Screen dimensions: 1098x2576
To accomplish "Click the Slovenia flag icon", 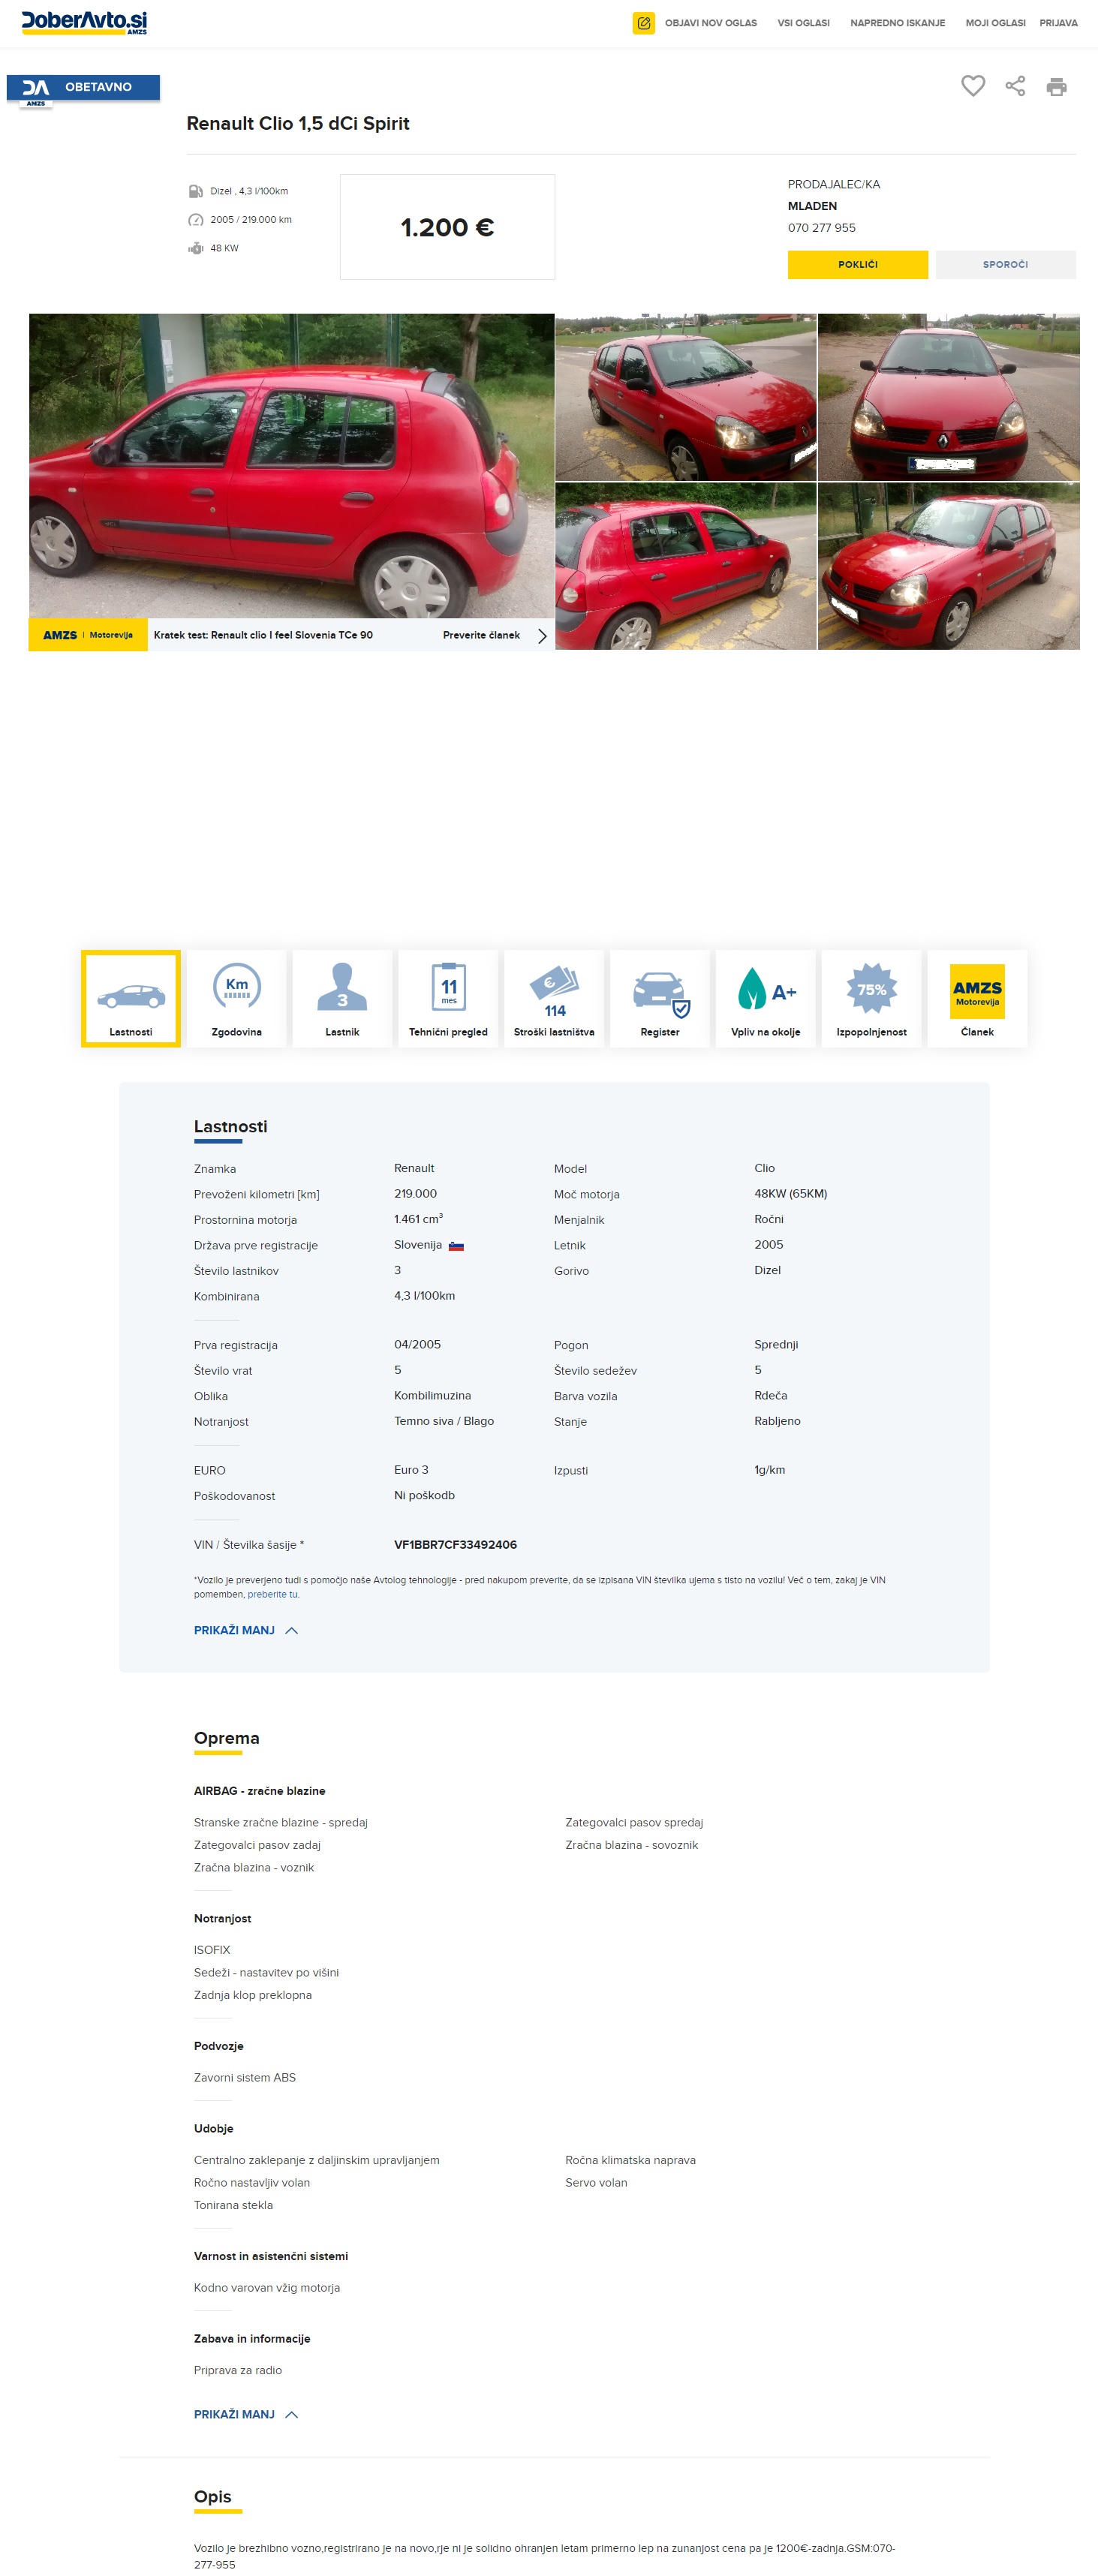I will point(456,1246).
